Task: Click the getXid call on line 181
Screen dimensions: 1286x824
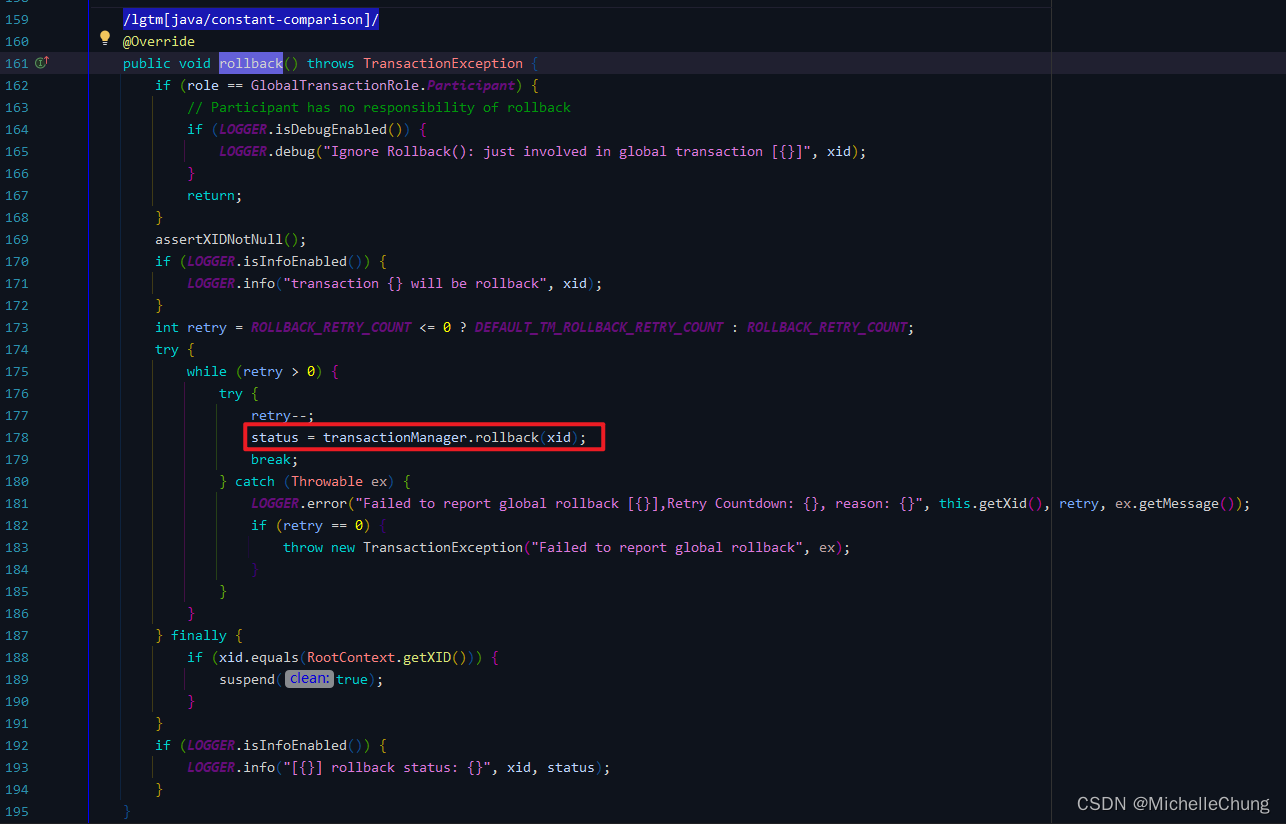Action: coord(1003,503)
